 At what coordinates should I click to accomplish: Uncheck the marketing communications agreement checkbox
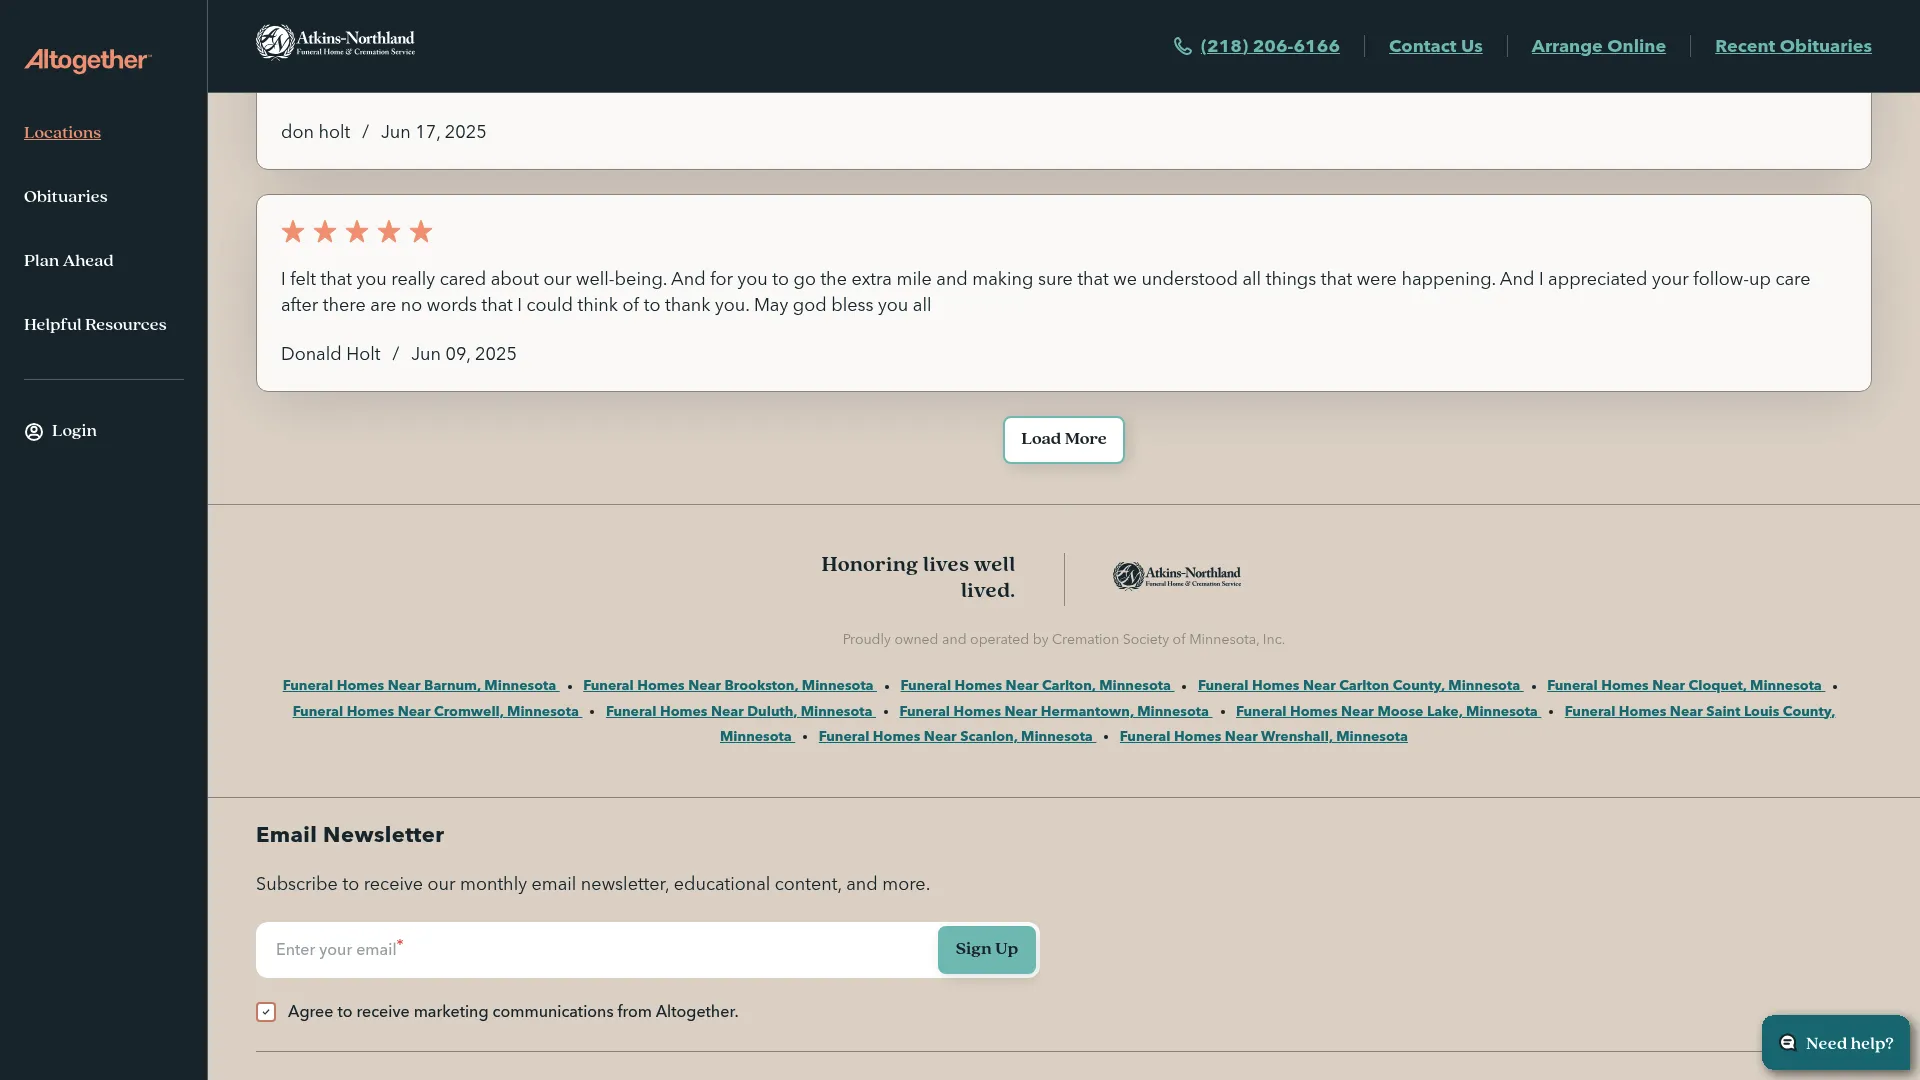pos(266,1012)
